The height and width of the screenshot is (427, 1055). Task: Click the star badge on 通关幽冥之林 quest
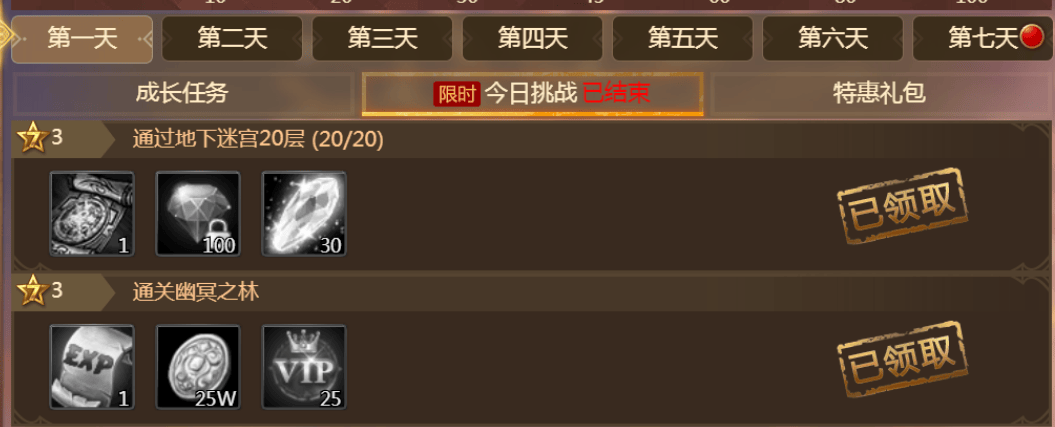(x=32, y=292)
